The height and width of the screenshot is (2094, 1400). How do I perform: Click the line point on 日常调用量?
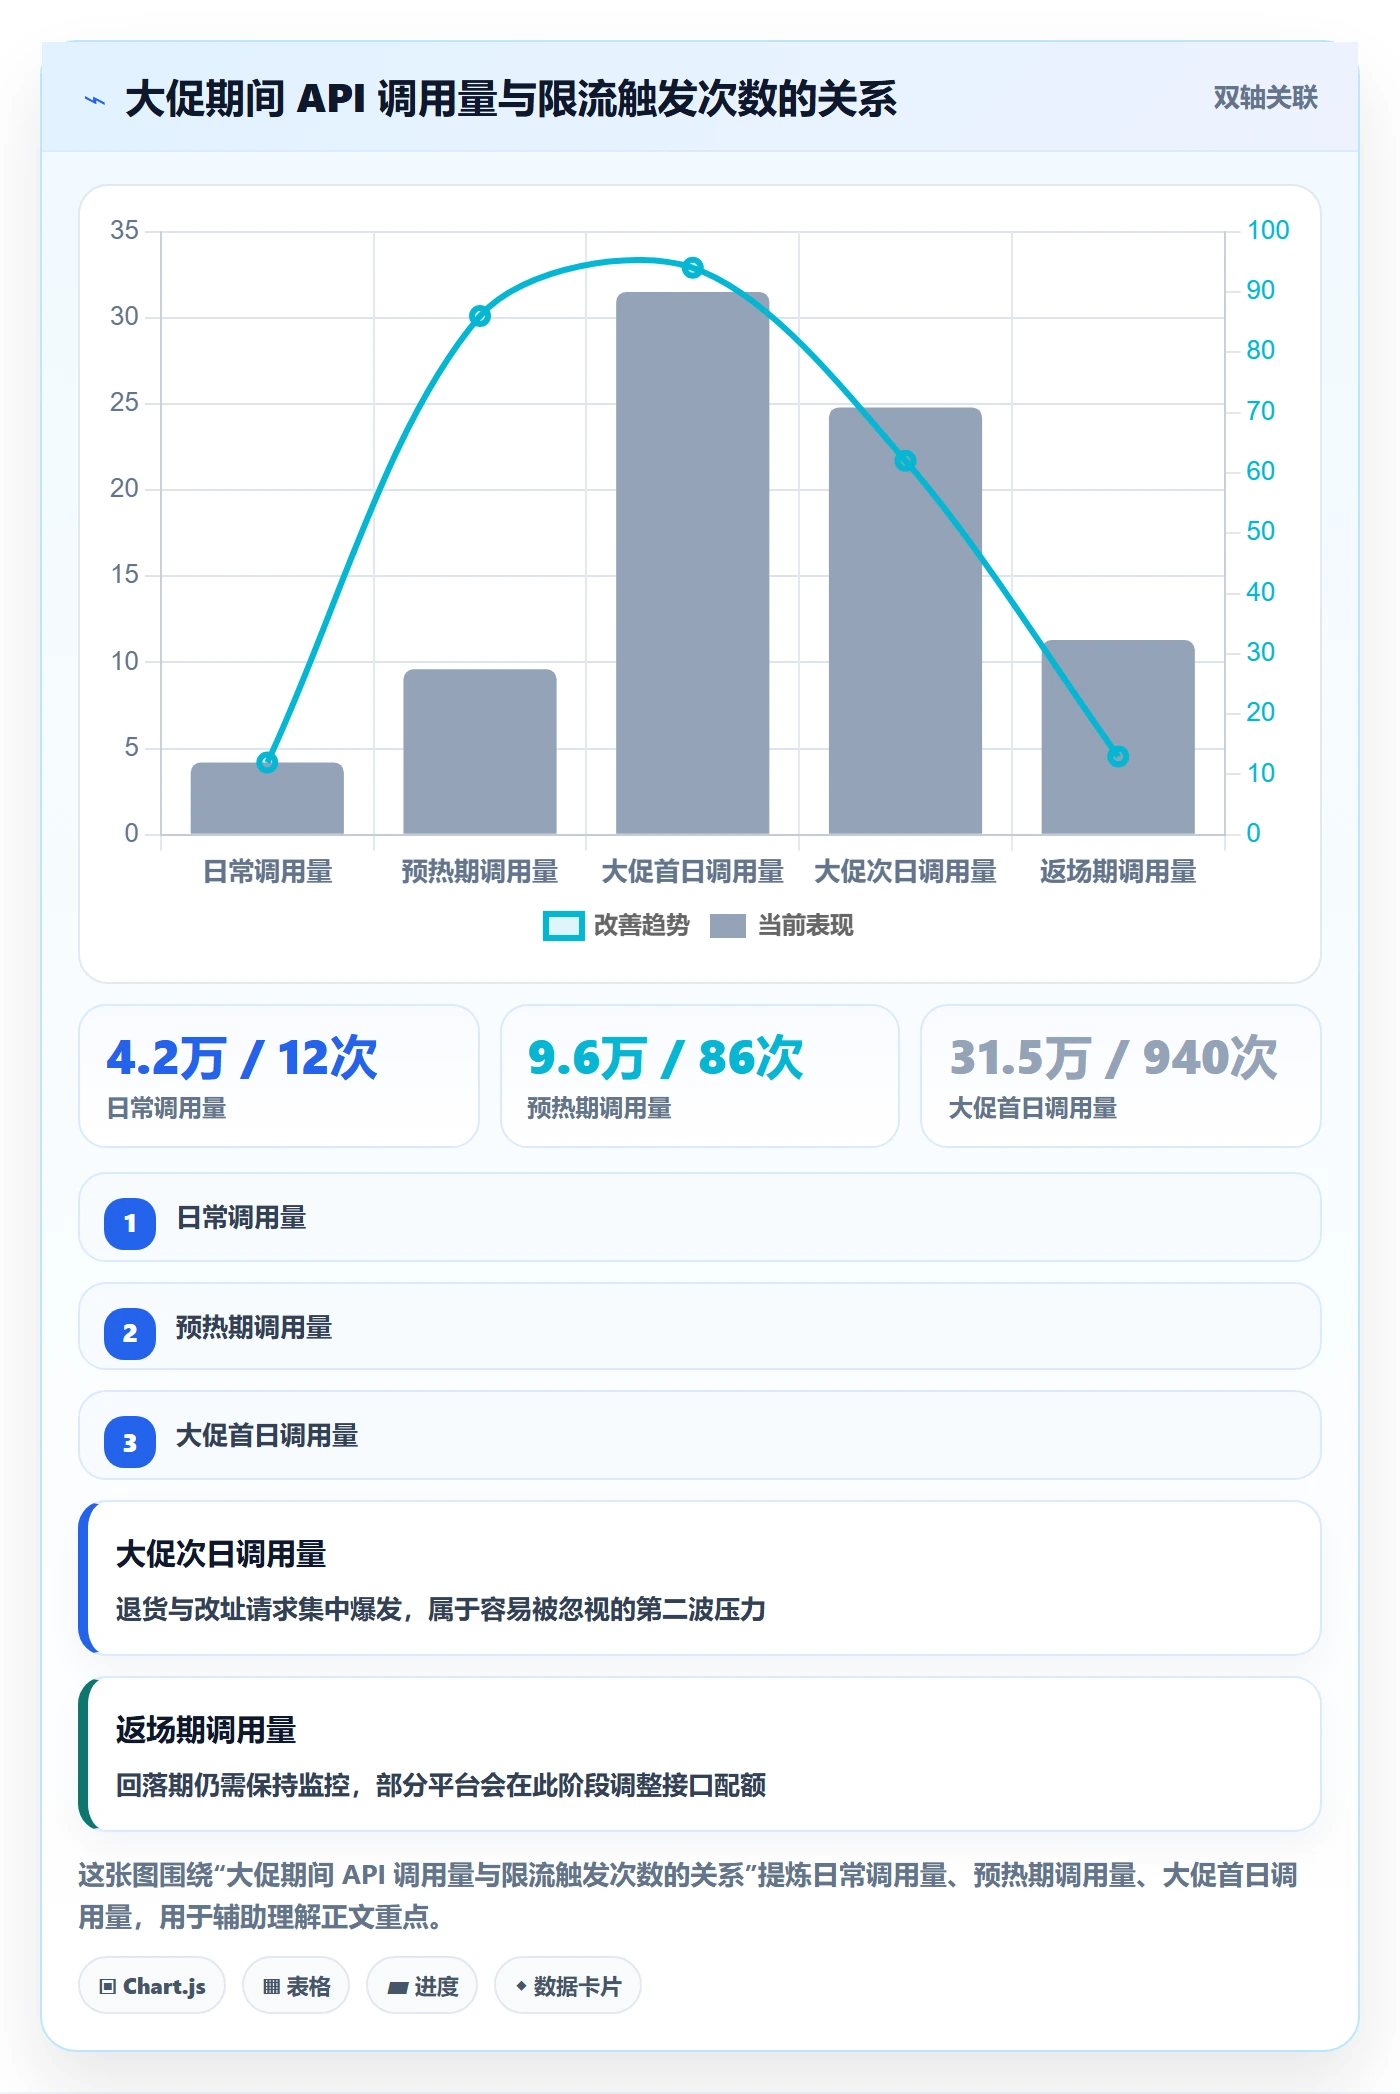coord(267,762)
